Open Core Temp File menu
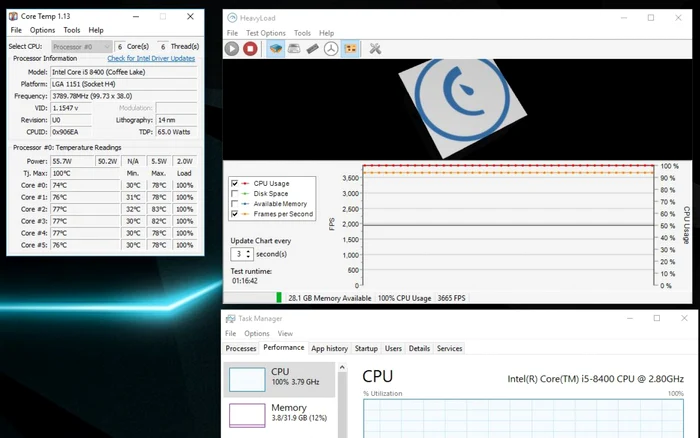700x438 pixels. coord(16,30)
